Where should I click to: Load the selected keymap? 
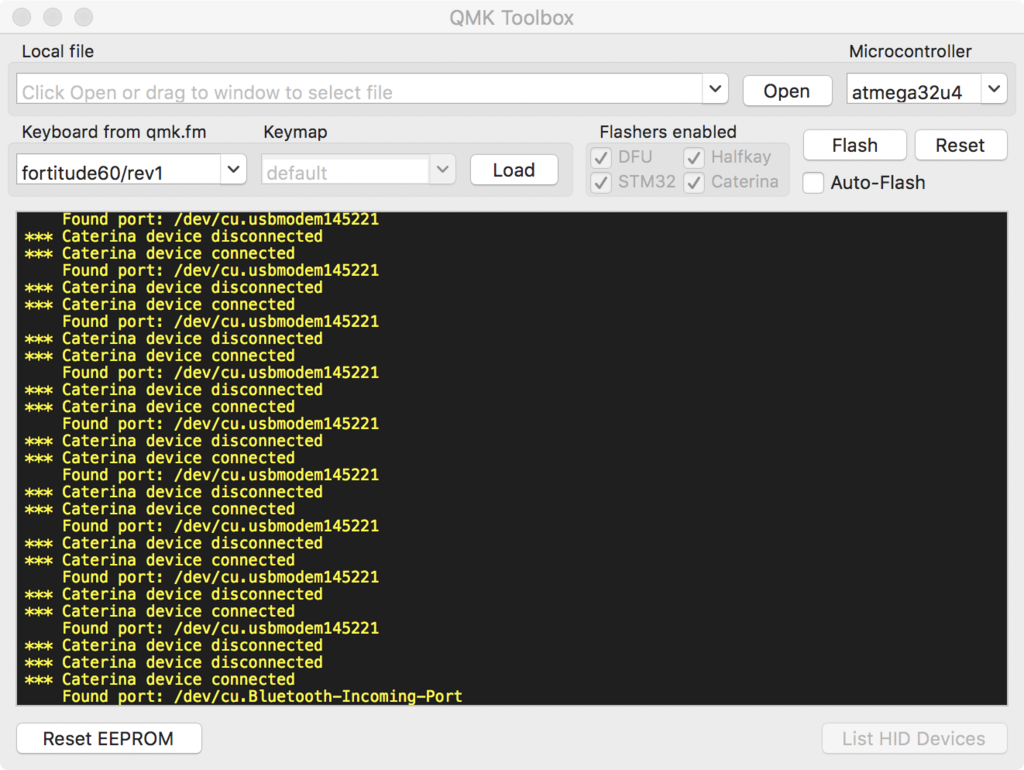coord(514,170)
